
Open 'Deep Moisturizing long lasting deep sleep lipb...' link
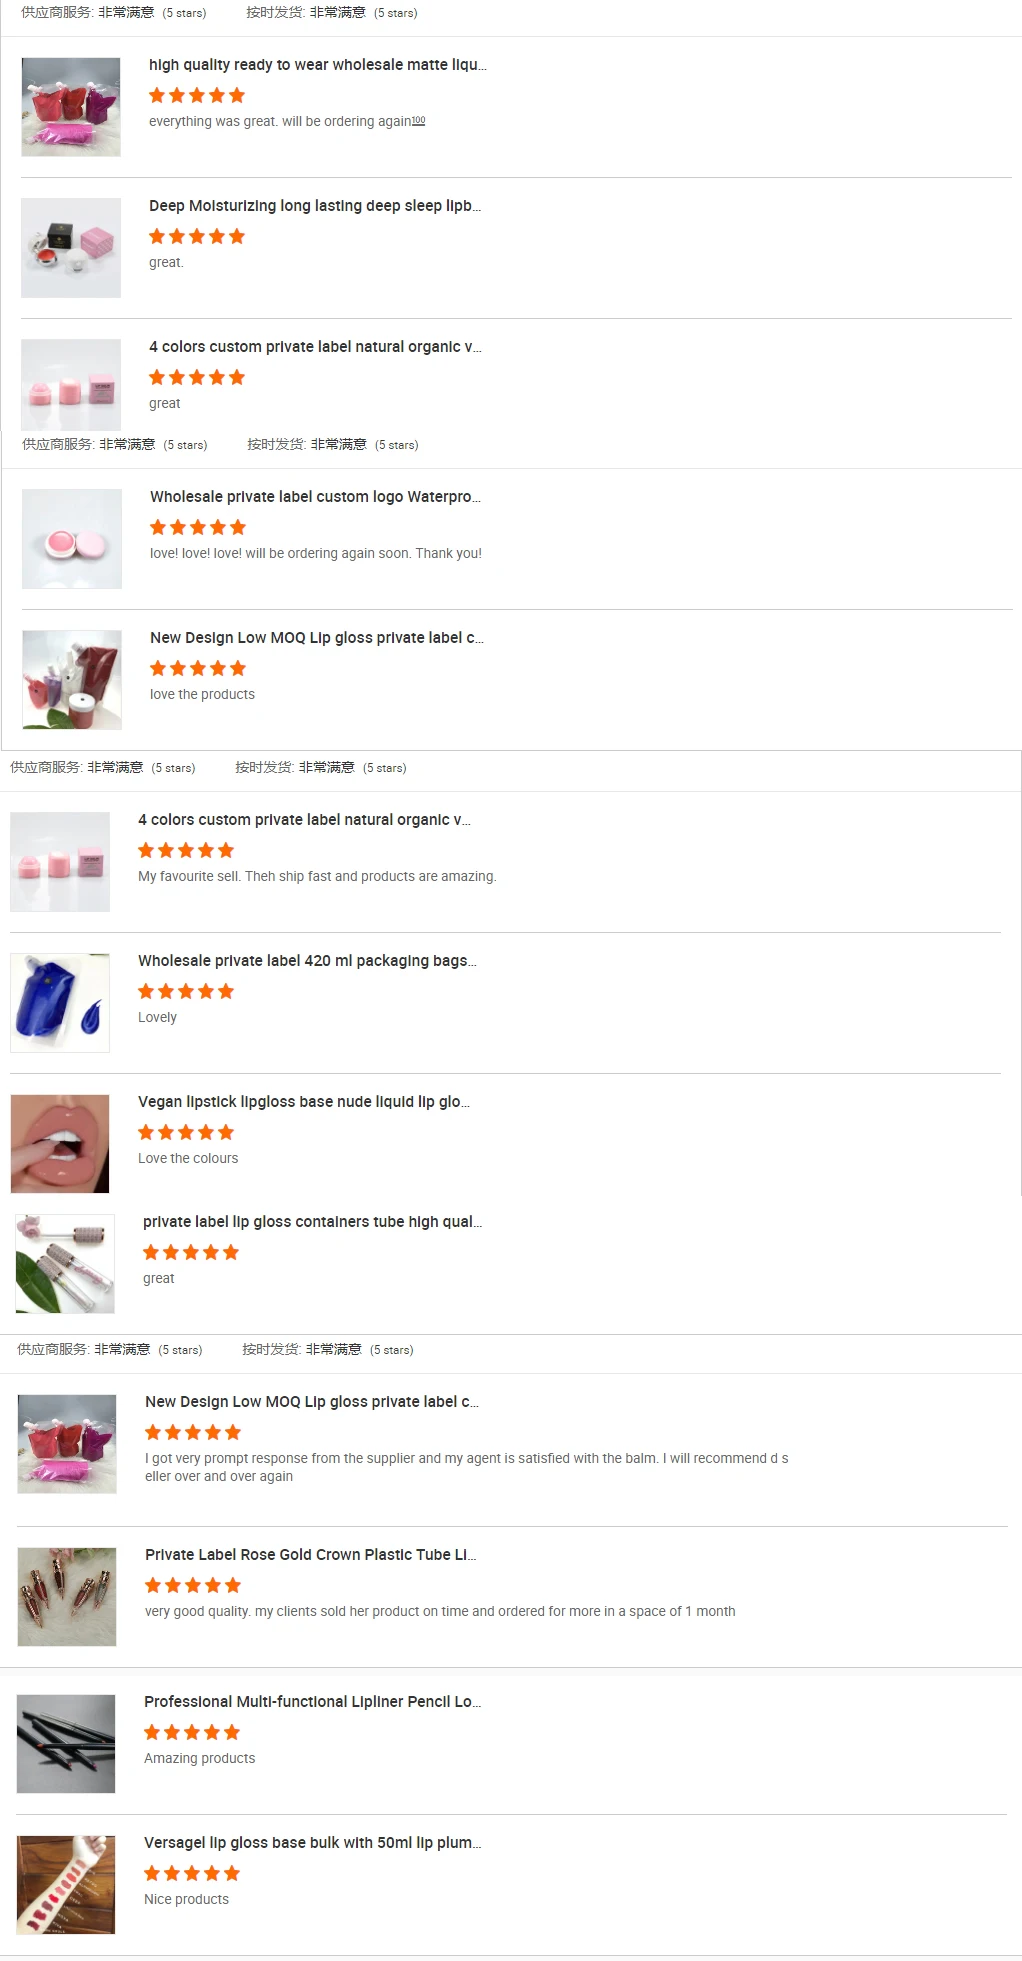click(x=315, y=206)
